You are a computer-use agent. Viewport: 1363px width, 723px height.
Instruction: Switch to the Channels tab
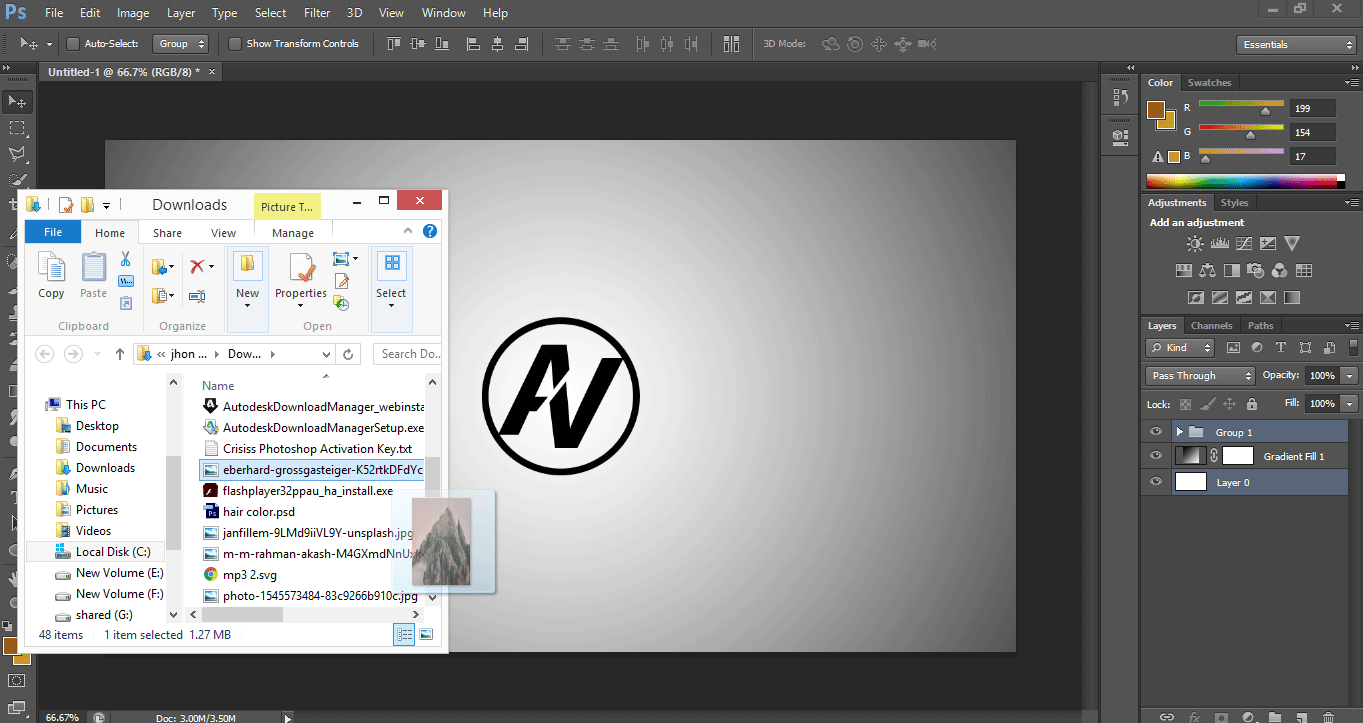click(1211, 326)
